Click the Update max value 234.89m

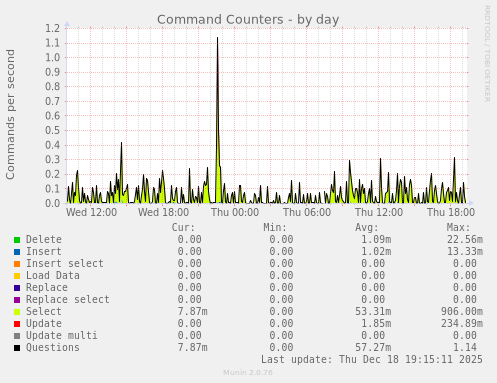point(462,323)
